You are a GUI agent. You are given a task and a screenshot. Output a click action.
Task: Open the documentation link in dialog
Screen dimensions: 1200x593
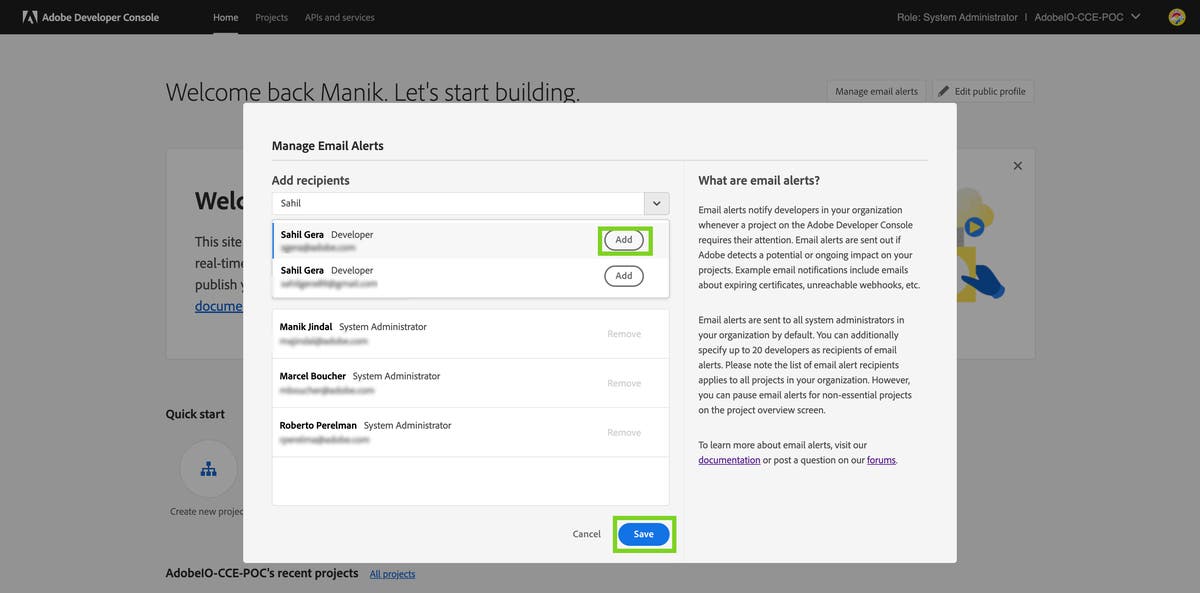[729, 460]
